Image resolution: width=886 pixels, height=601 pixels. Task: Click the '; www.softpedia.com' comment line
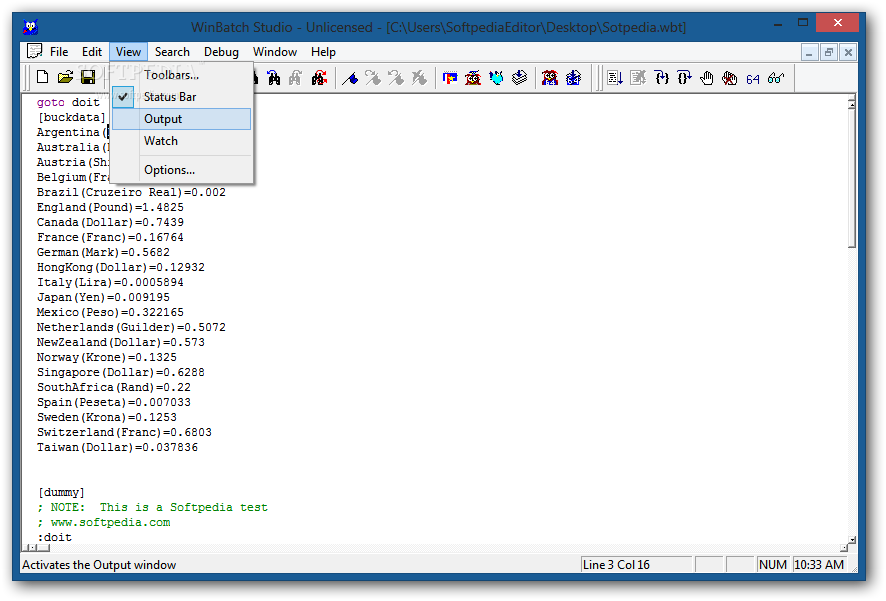pyautogui.click(x=103, y=522)
